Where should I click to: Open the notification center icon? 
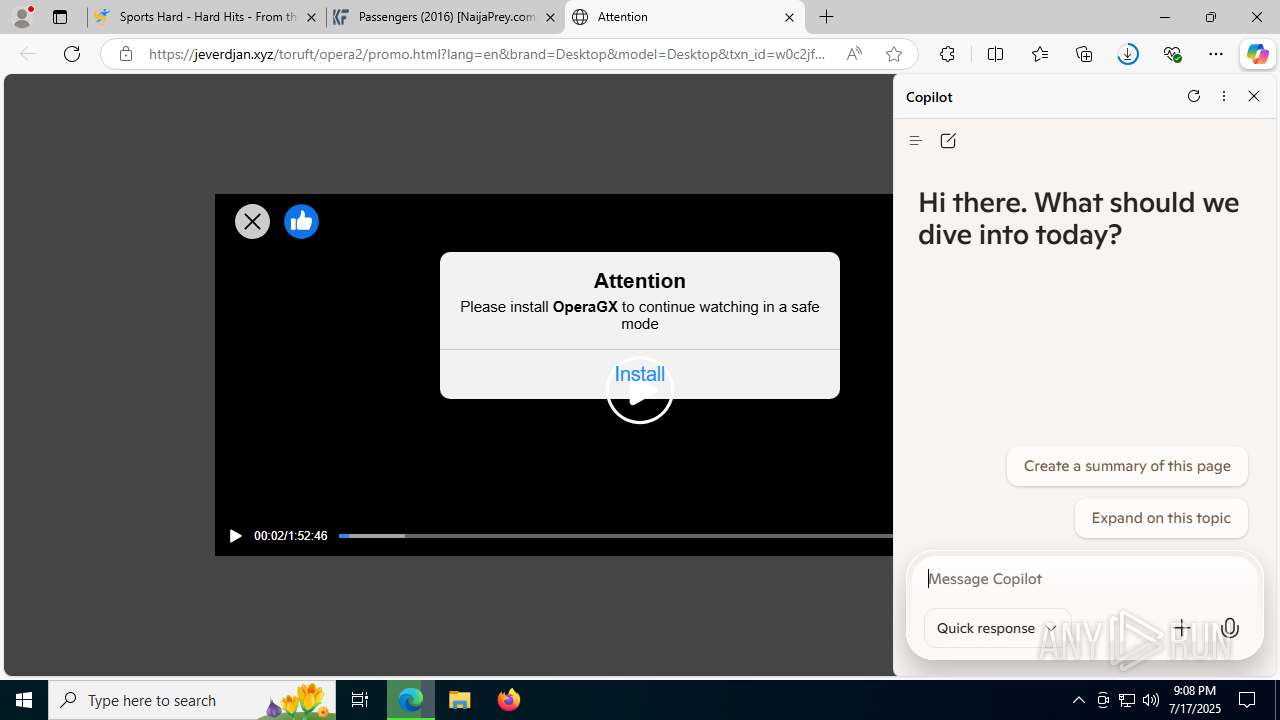(x=1248, y=700)
